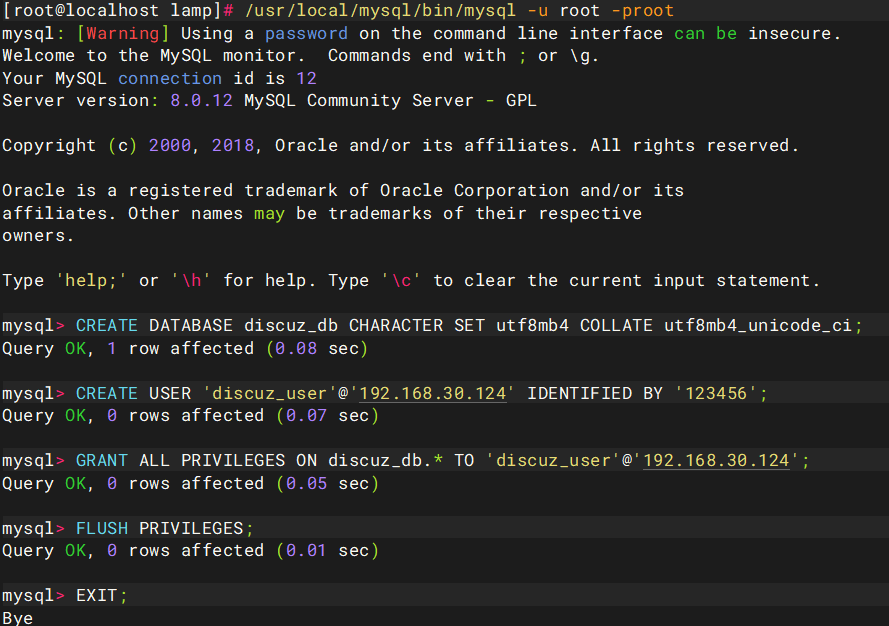Click the server version '8.0.12'
Screen dimensions: 889x626
tap(201, 100)
